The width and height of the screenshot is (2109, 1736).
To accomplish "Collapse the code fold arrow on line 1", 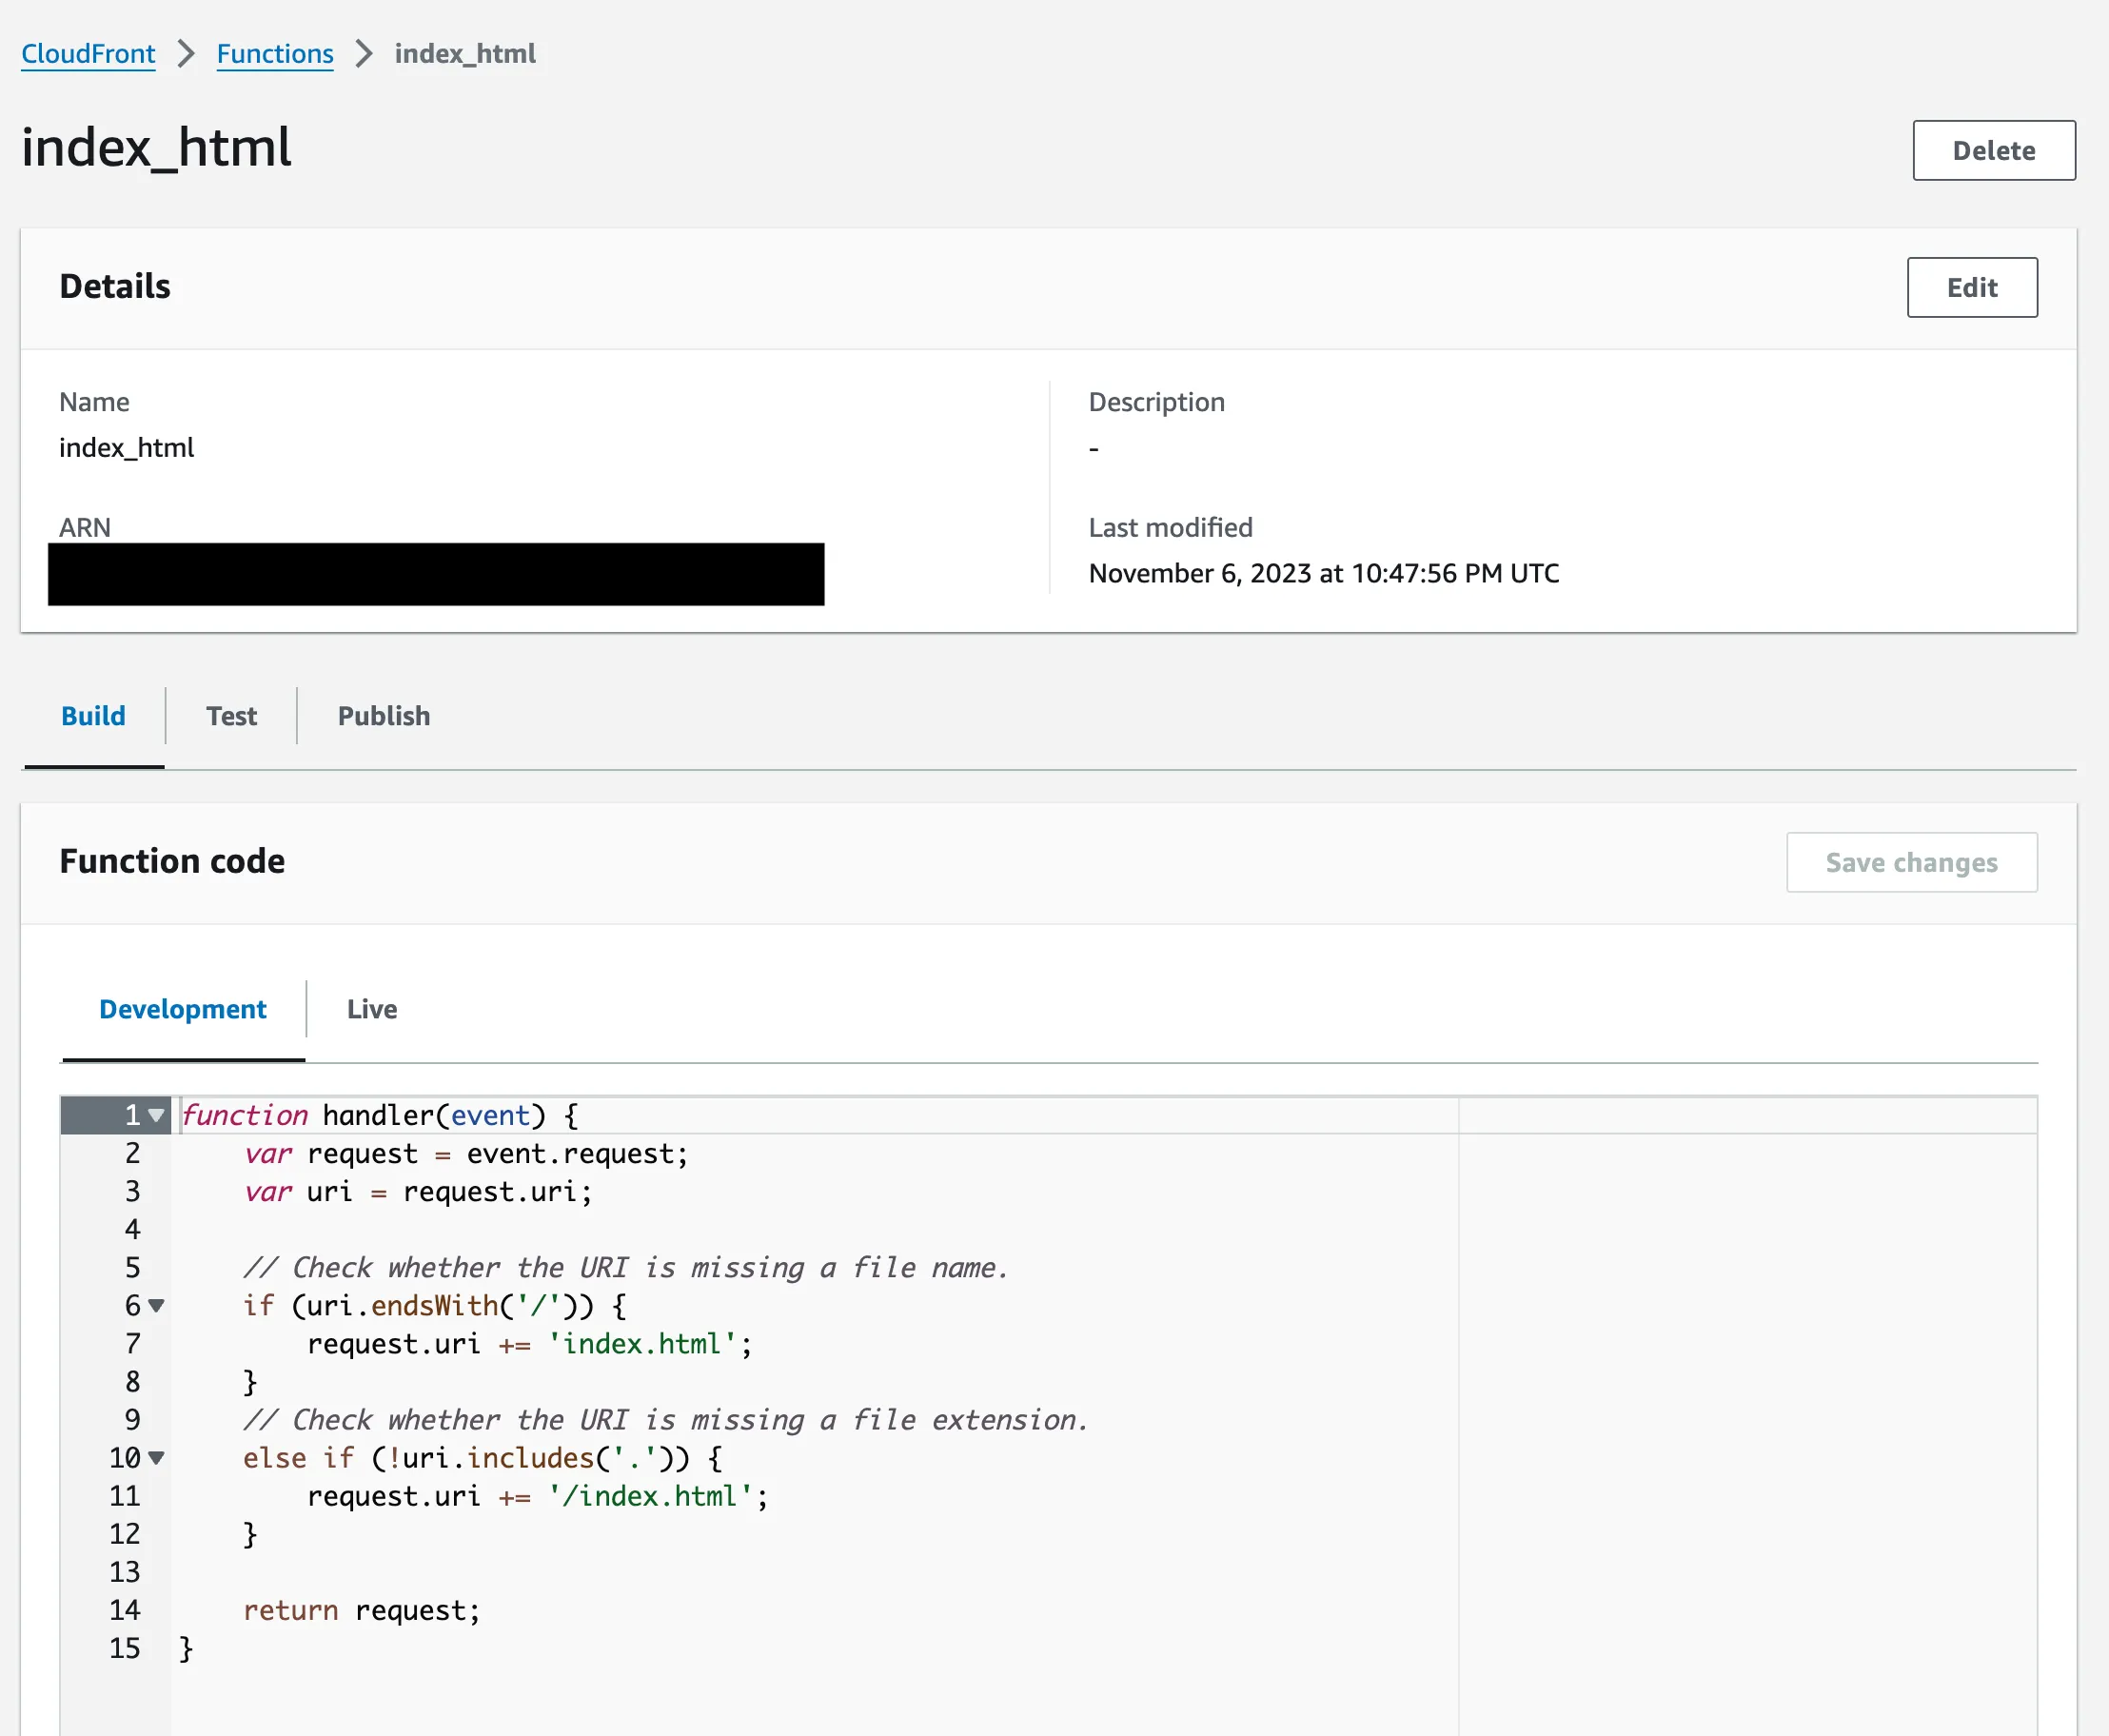I will coord(156,1115).
